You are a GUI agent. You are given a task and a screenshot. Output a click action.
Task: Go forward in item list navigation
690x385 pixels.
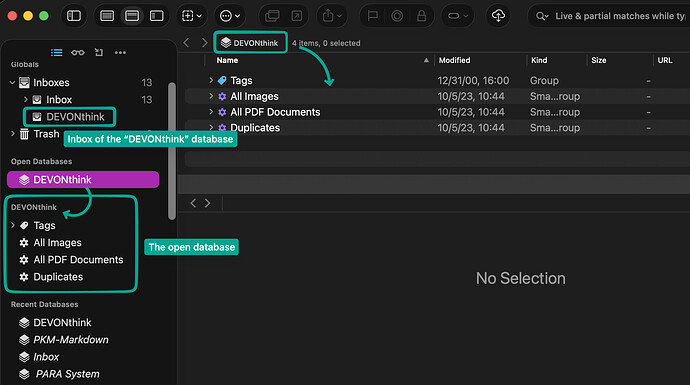point(204,43)
